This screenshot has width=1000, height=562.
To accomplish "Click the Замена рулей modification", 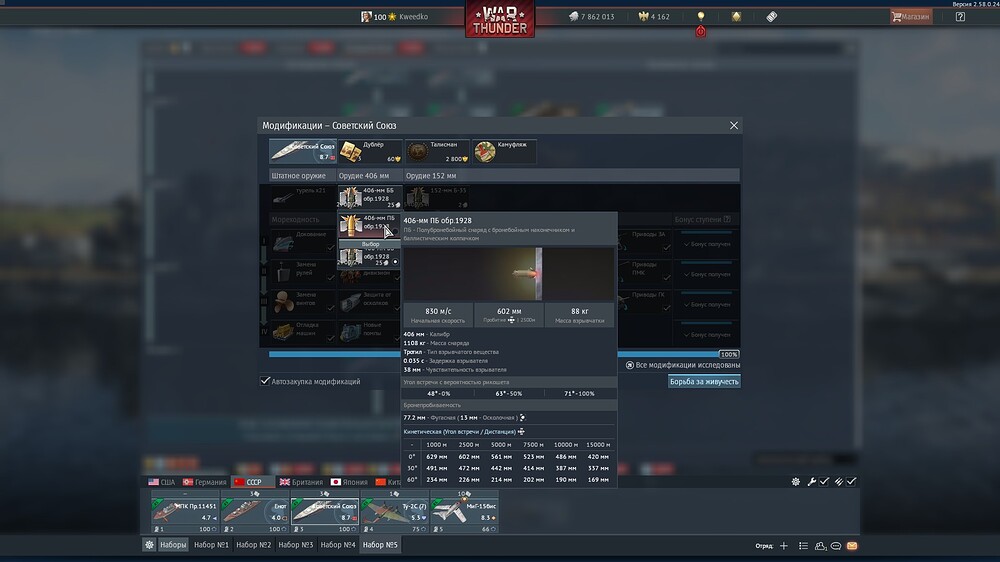I will [x=303, y=272].
